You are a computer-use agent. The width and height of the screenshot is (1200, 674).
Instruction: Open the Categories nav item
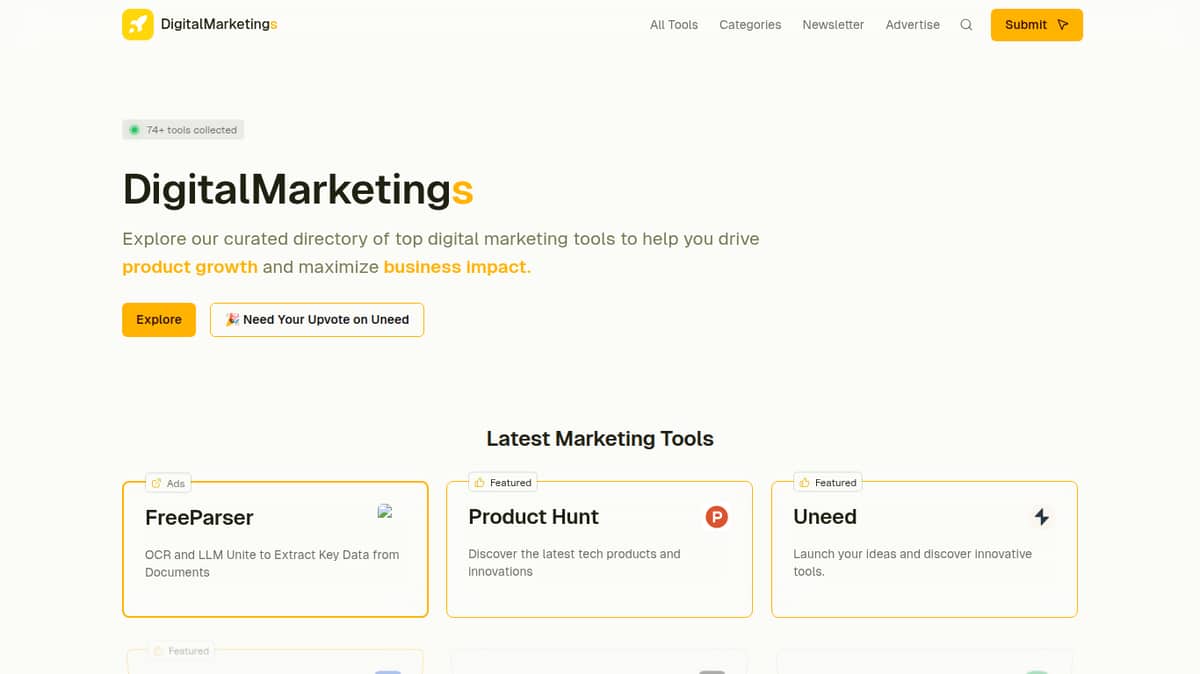750,25
